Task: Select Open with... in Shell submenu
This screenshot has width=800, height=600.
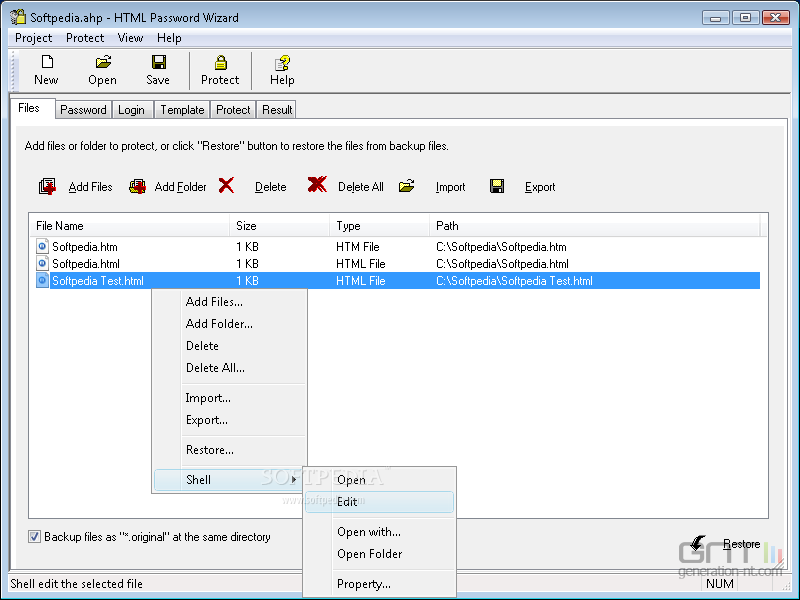Action: click(x=379, y=532)
